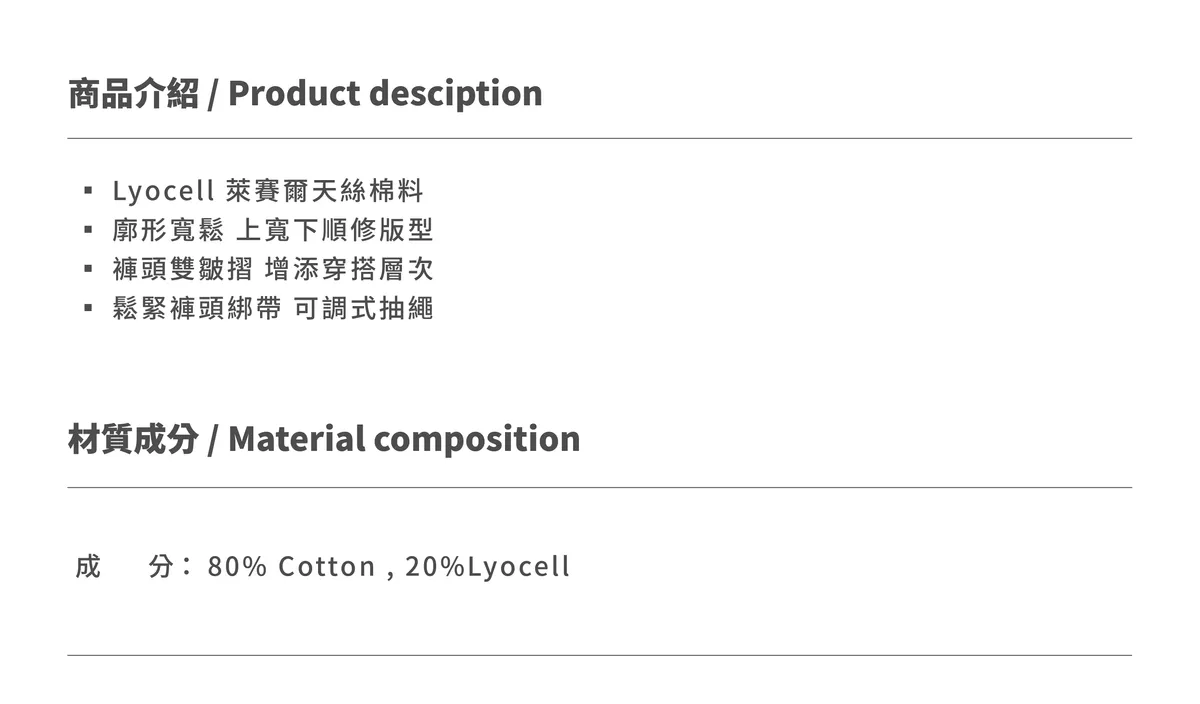1200x704 pixels.
Task: Click the 萊賽爾天絲棉料 text
Action: coord(326,190)
